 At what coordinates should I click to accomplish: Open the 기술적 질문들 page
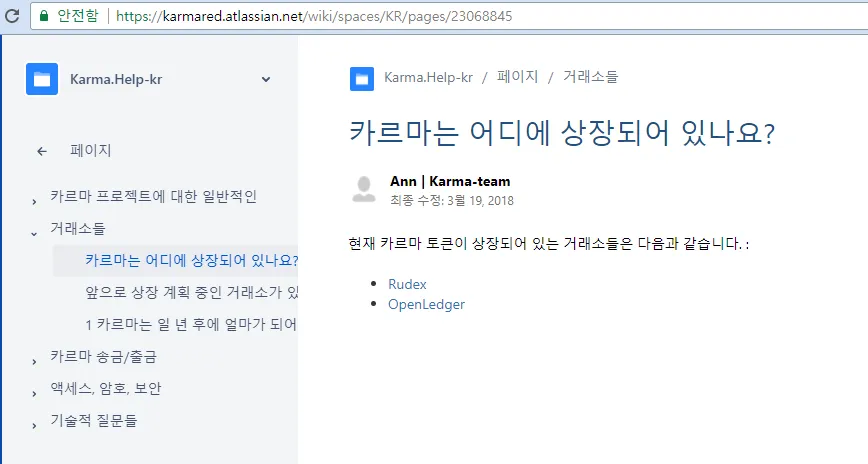tap(94, 421)
